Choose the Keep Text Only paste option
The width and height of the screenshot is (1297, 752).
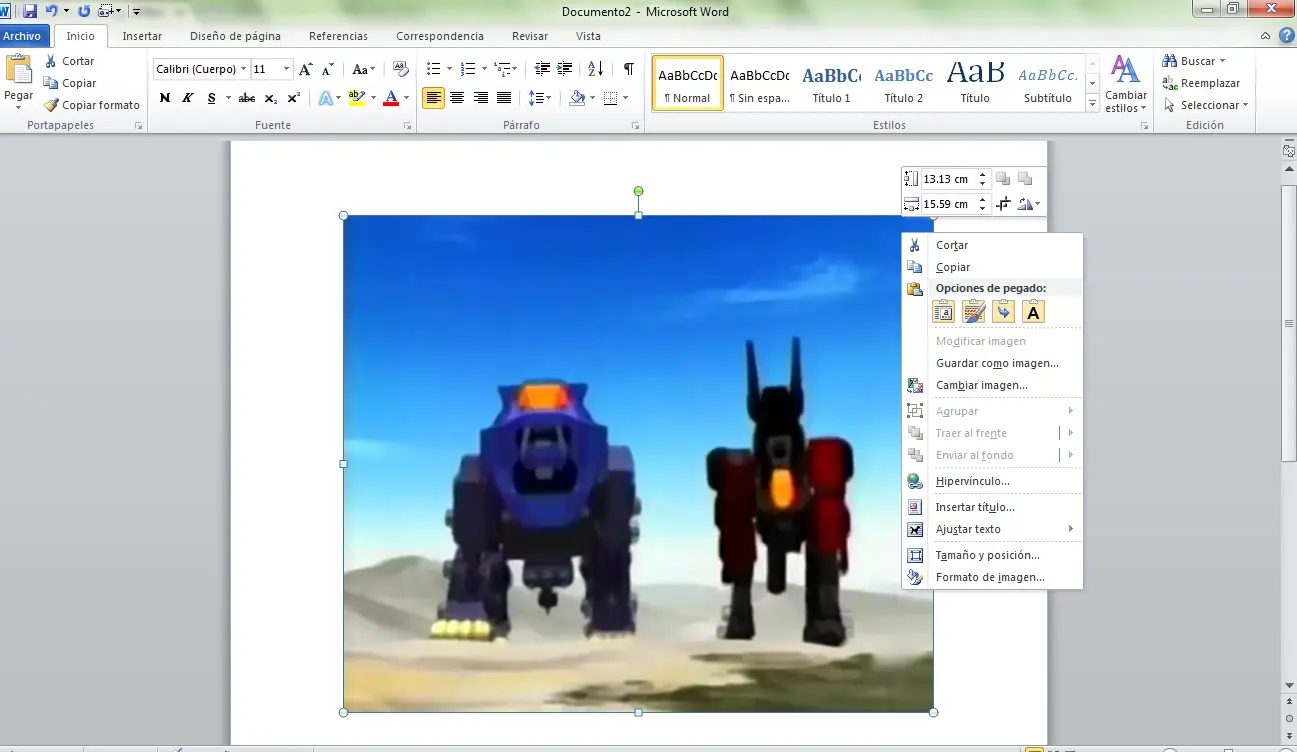[x=1033, y=312]
